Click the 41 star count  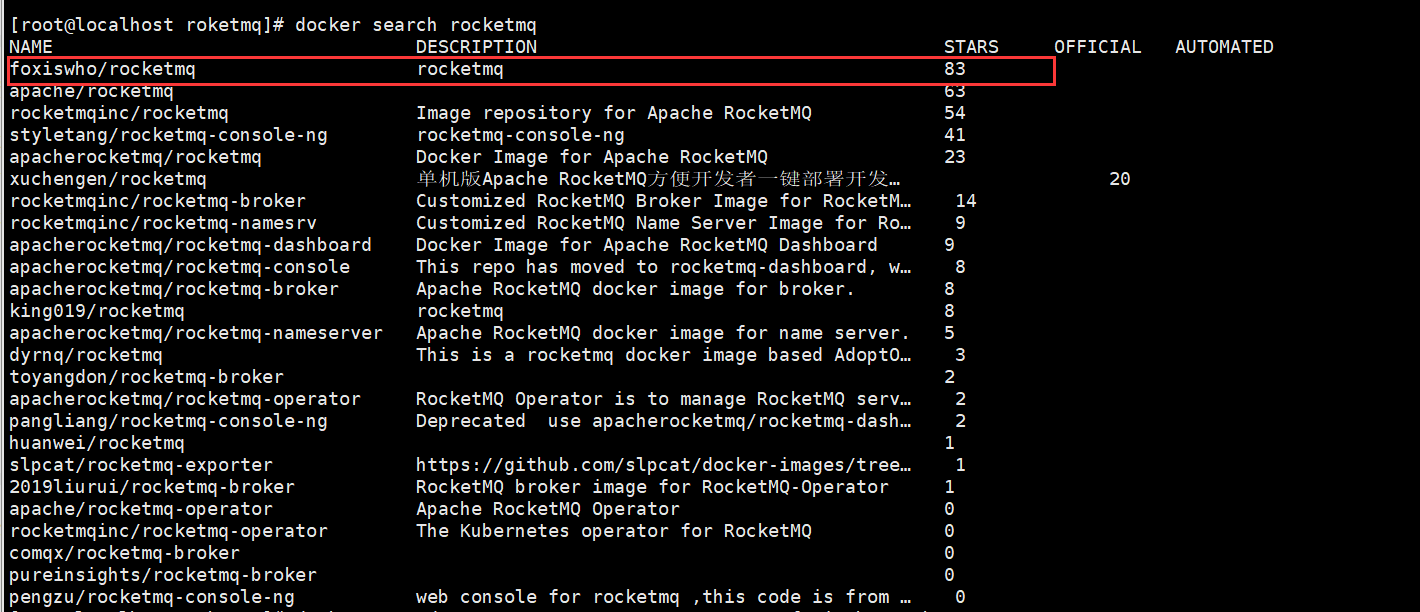click(955, 135)
